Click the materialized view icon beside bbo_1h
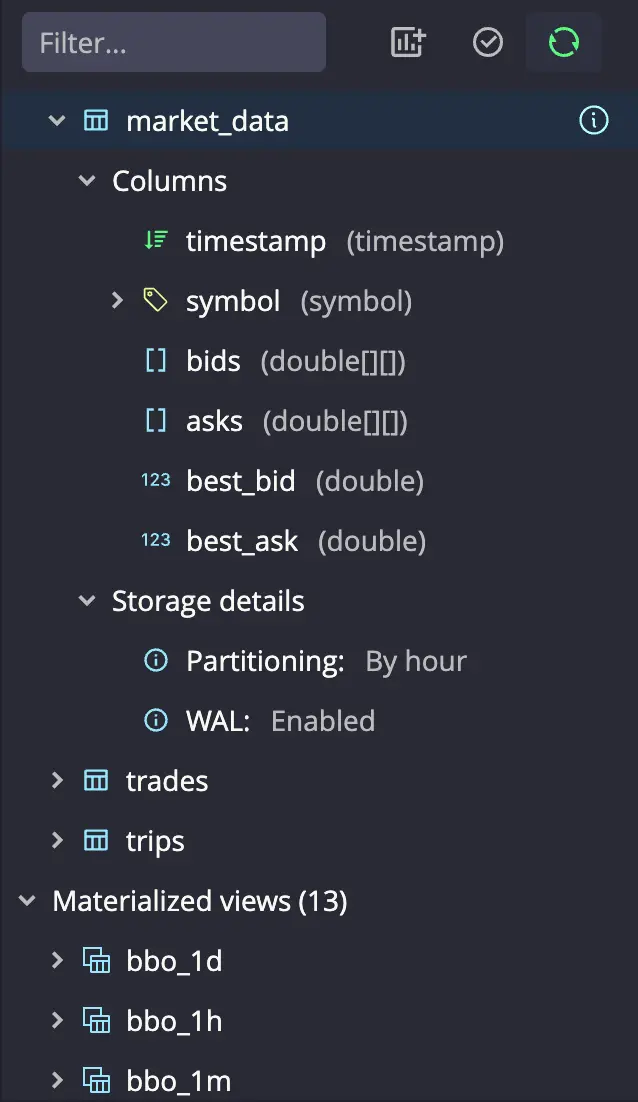The width and height of the screenshot is (638, 1102). click(96, 1020)
